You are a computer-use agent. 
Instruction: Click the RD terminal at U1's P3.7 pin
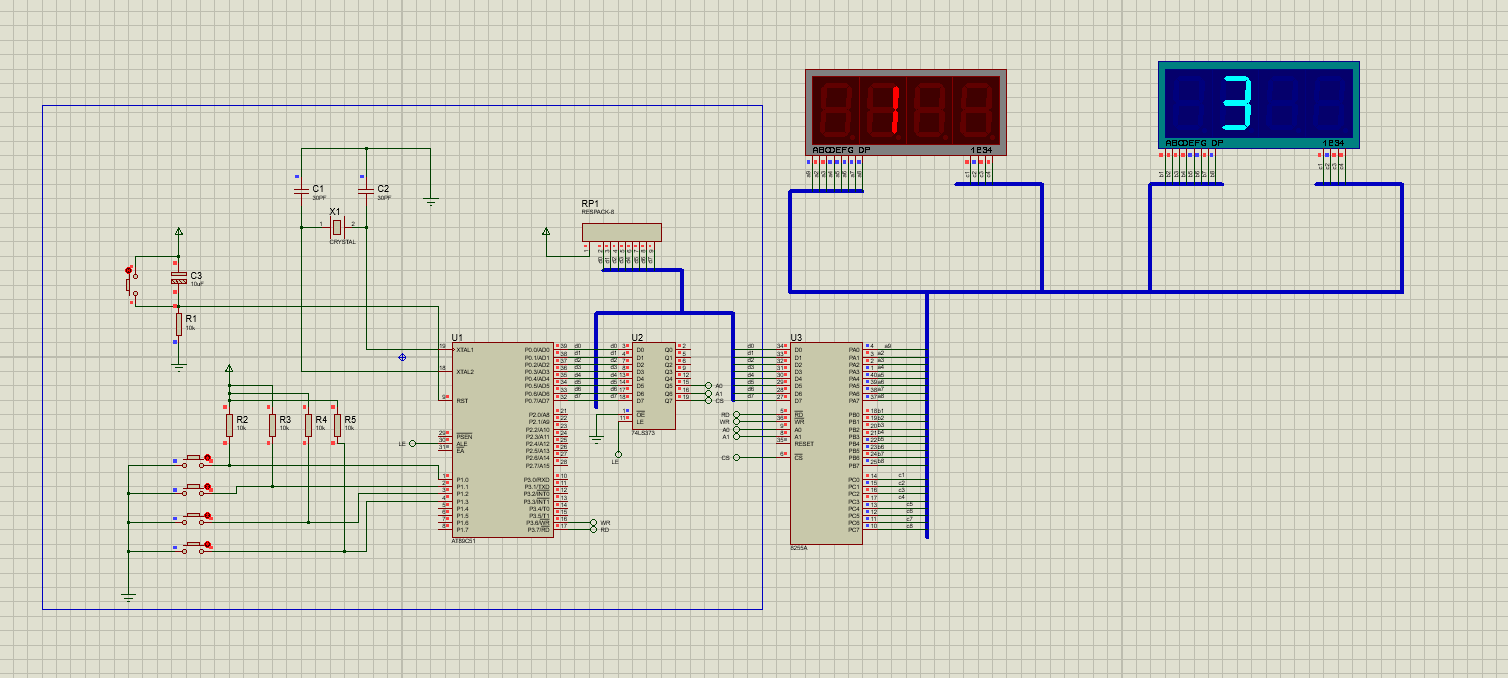[593, 529]
